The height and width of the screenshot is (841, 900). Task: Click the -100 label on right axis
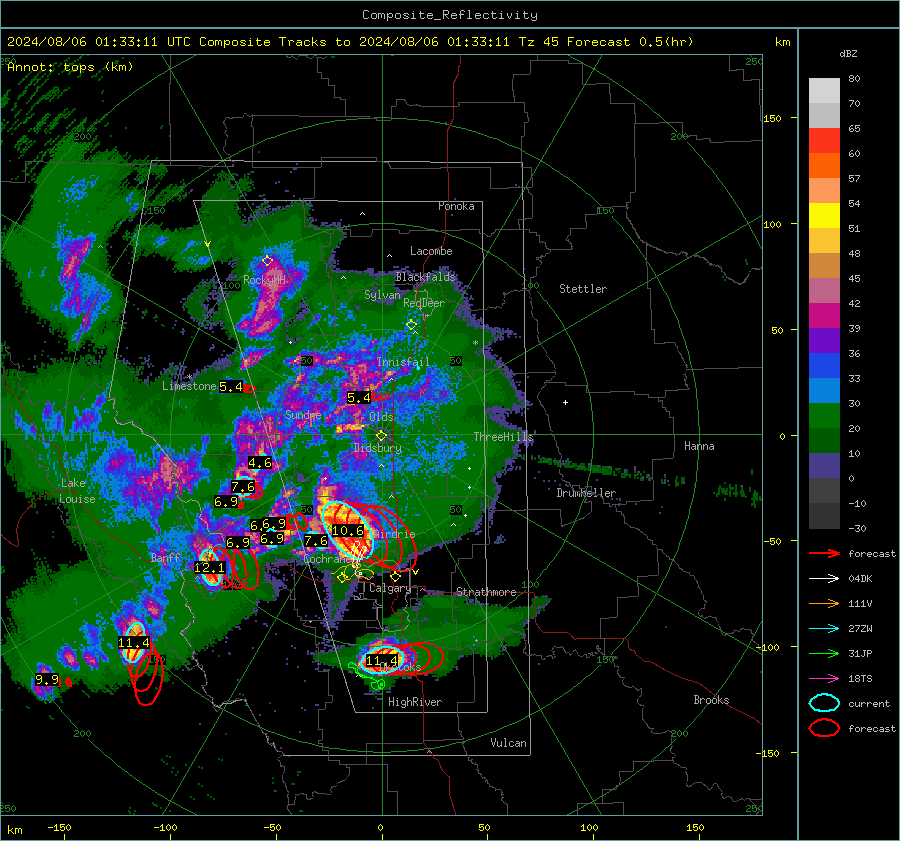pos(767,647)
